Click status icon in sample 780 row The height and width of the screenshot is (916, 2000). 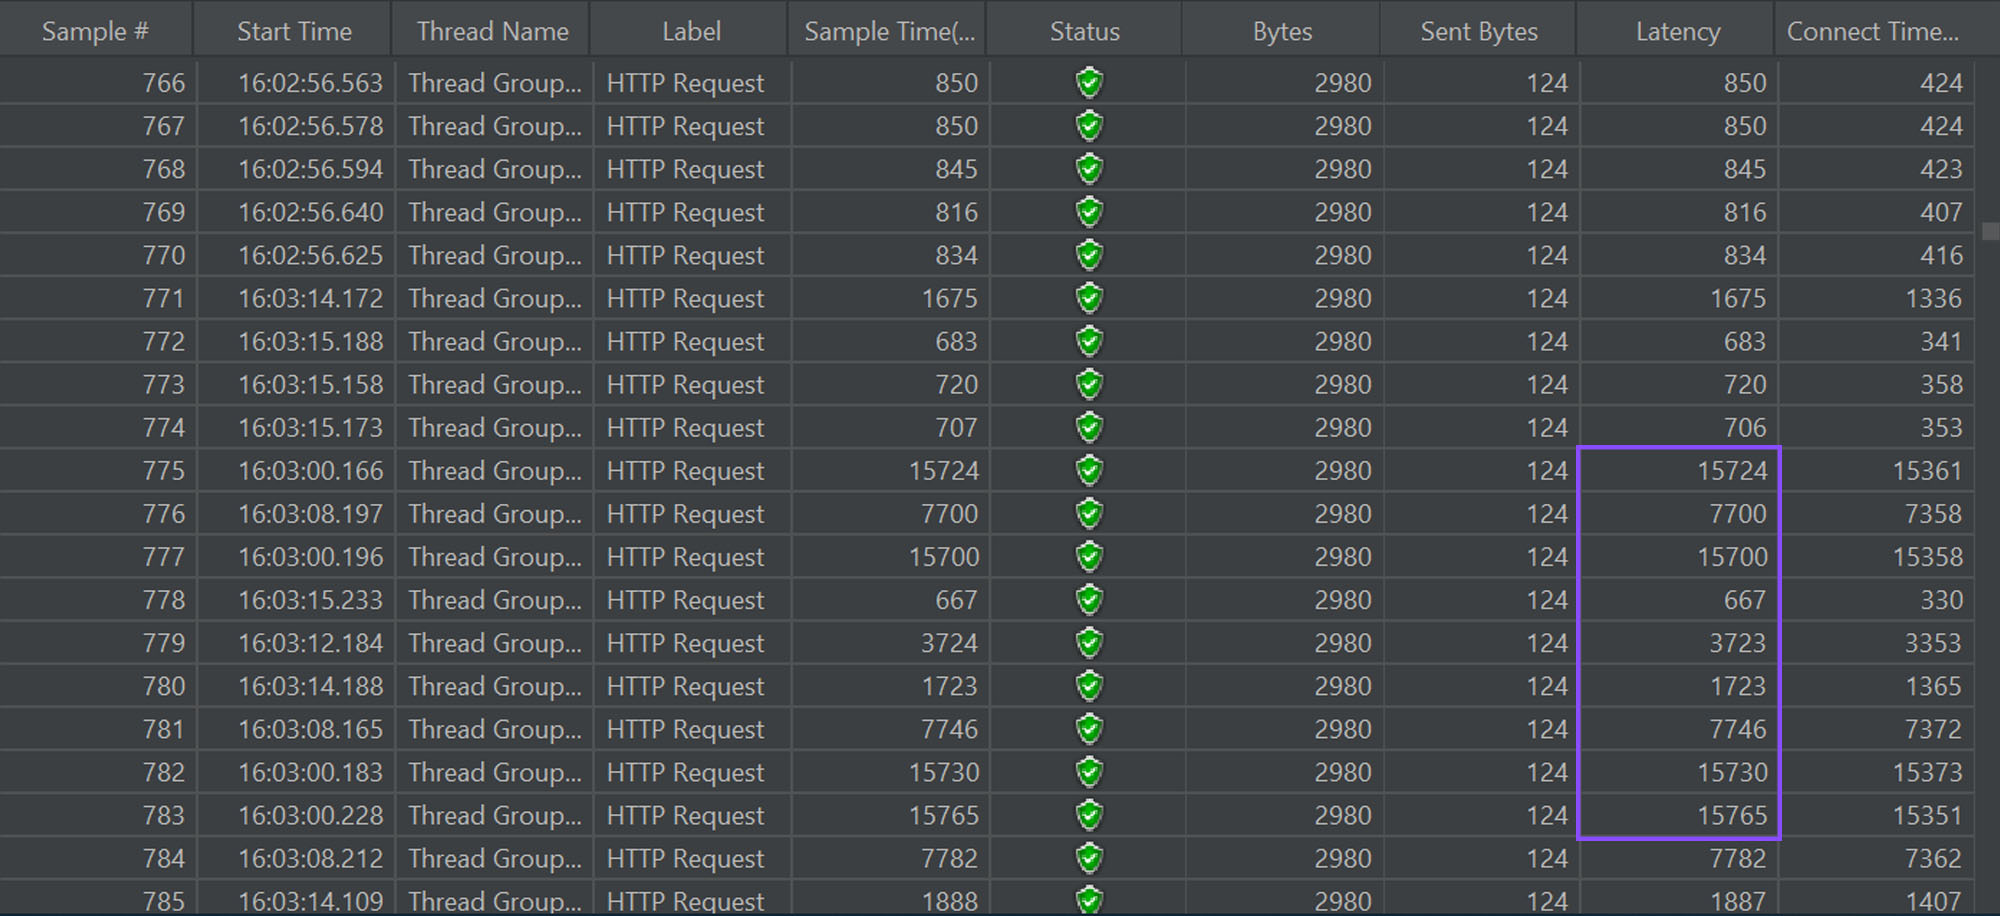click(x=1089, y=686)
